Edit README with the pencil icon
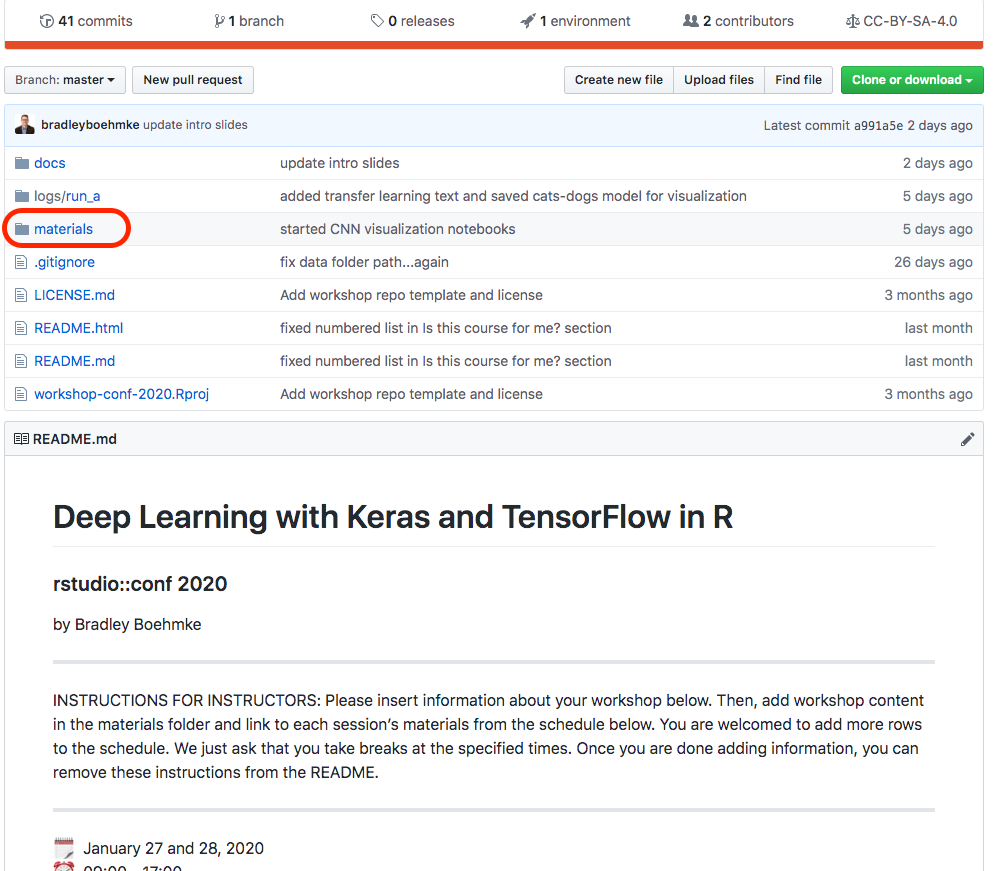The image size is (996, 871). (x=967, y=439)
